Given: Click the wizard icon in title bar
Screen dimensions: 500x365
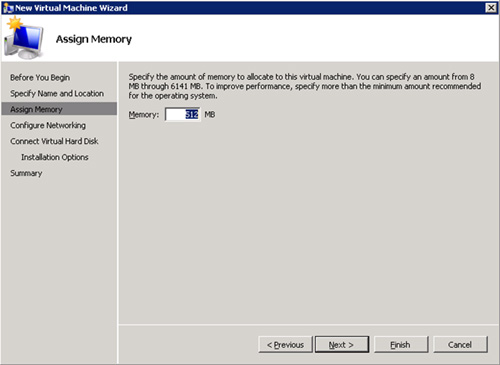Looking at the screenshot, I should point(8,8).
